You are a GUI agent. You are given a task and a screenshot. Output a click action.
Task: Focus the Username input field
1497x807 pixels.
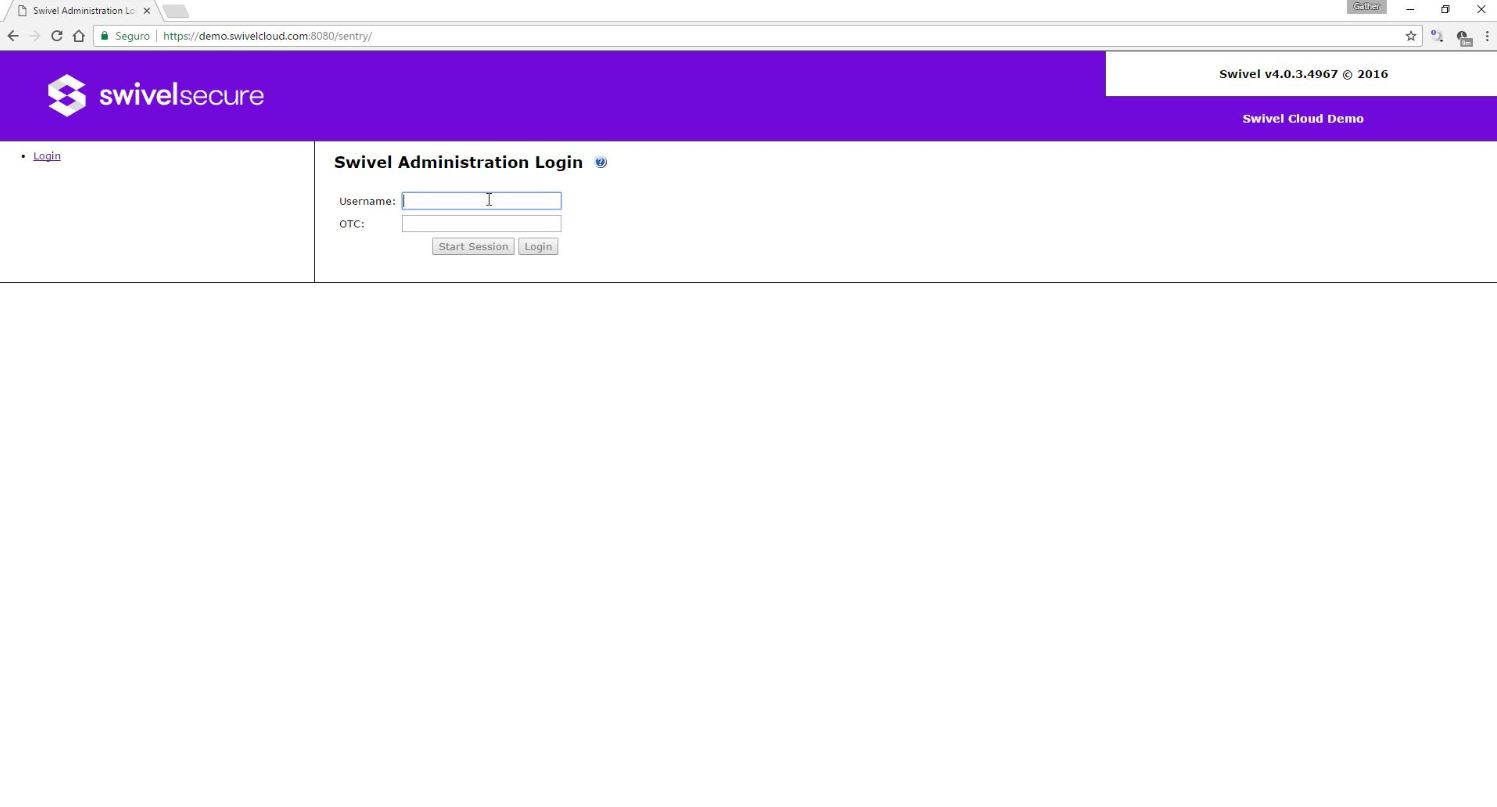(x=481, y=201)
